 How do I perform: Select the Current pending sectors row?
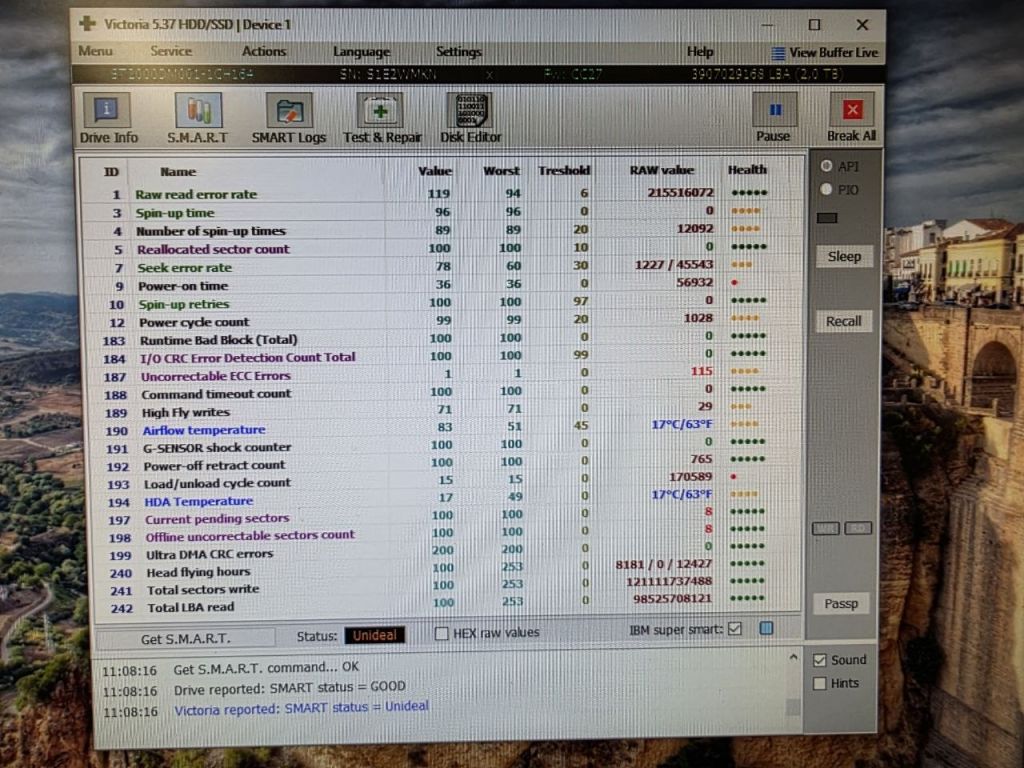tap(441, 519)
